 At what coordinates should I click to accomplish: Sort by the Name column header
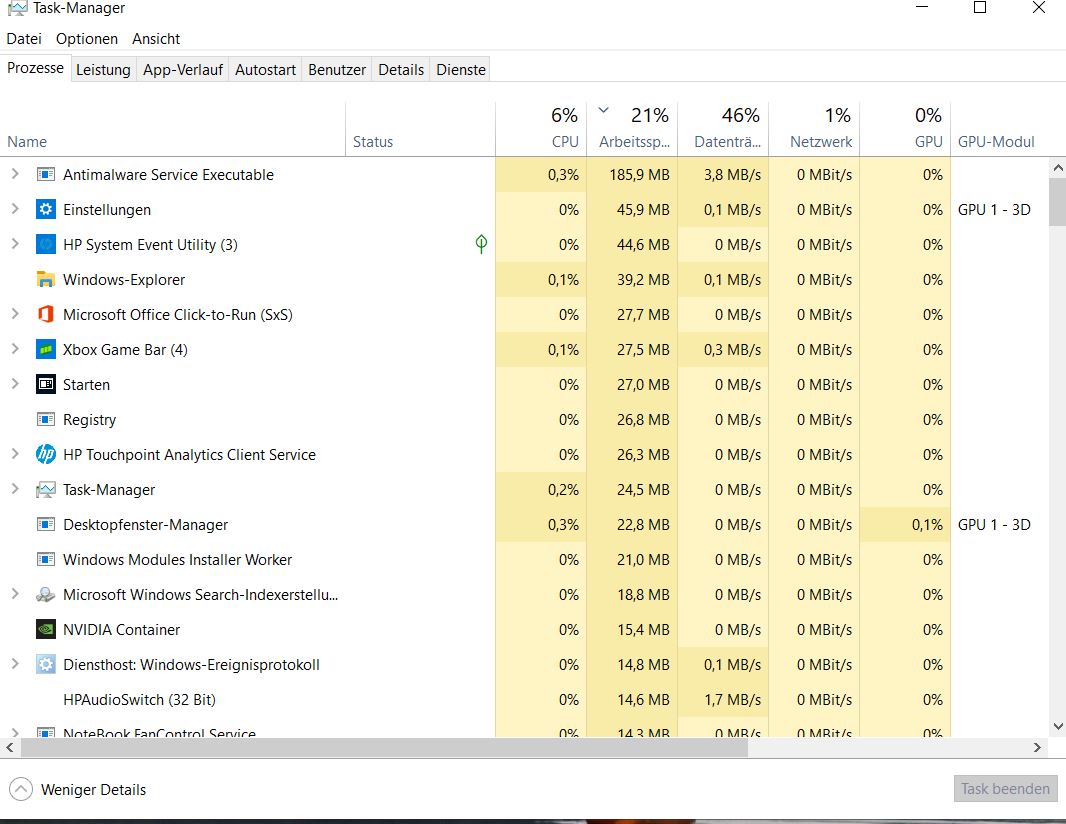point(173,129)
